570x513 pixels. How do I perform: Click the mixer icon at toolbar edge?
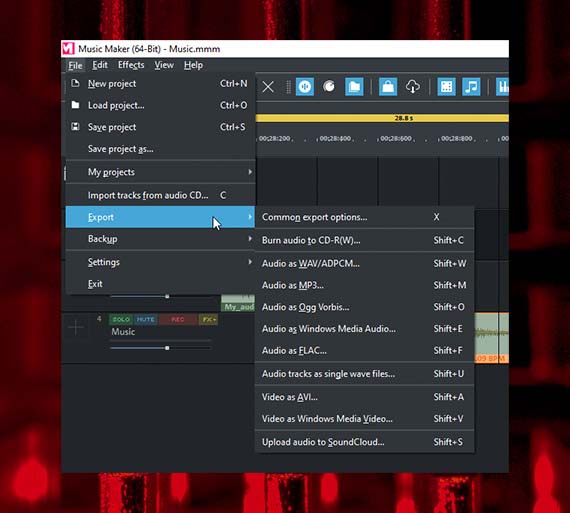click(x=503, y=87)
